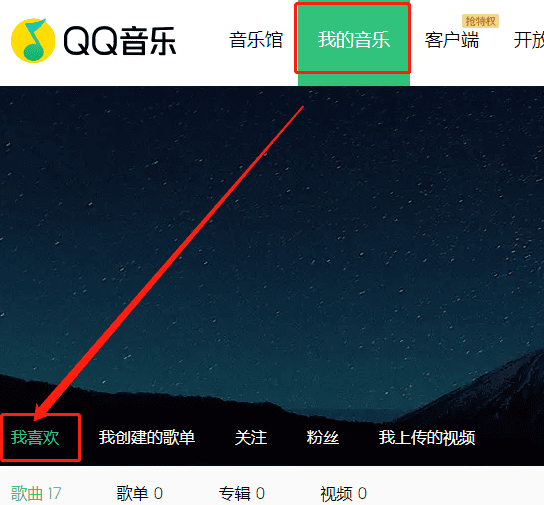Click the 抢特权 badge above 客户端
544x505 pixels.
(x=481, y=21)
